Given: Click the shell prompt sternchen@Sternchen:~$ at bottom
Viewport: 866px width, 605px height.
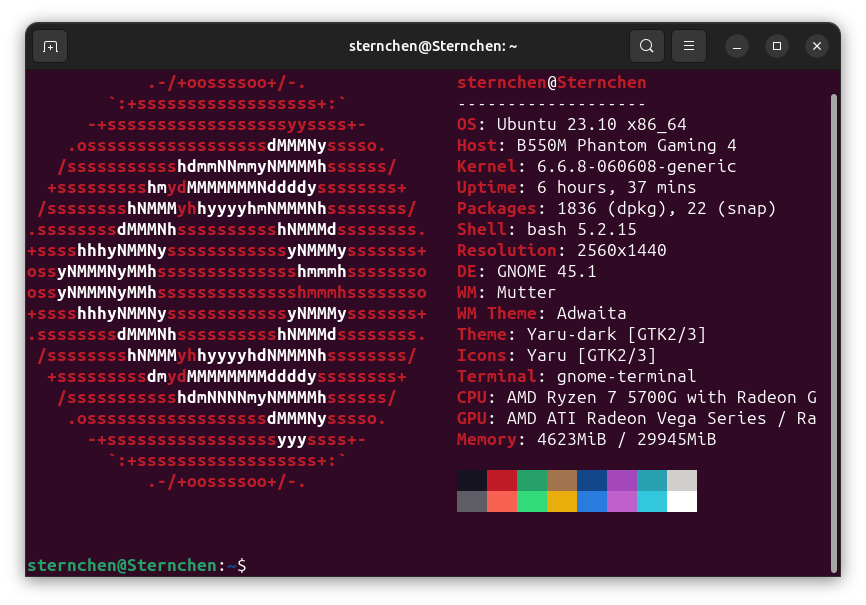Looking at the screenshot, I should [x=137, y=565].
